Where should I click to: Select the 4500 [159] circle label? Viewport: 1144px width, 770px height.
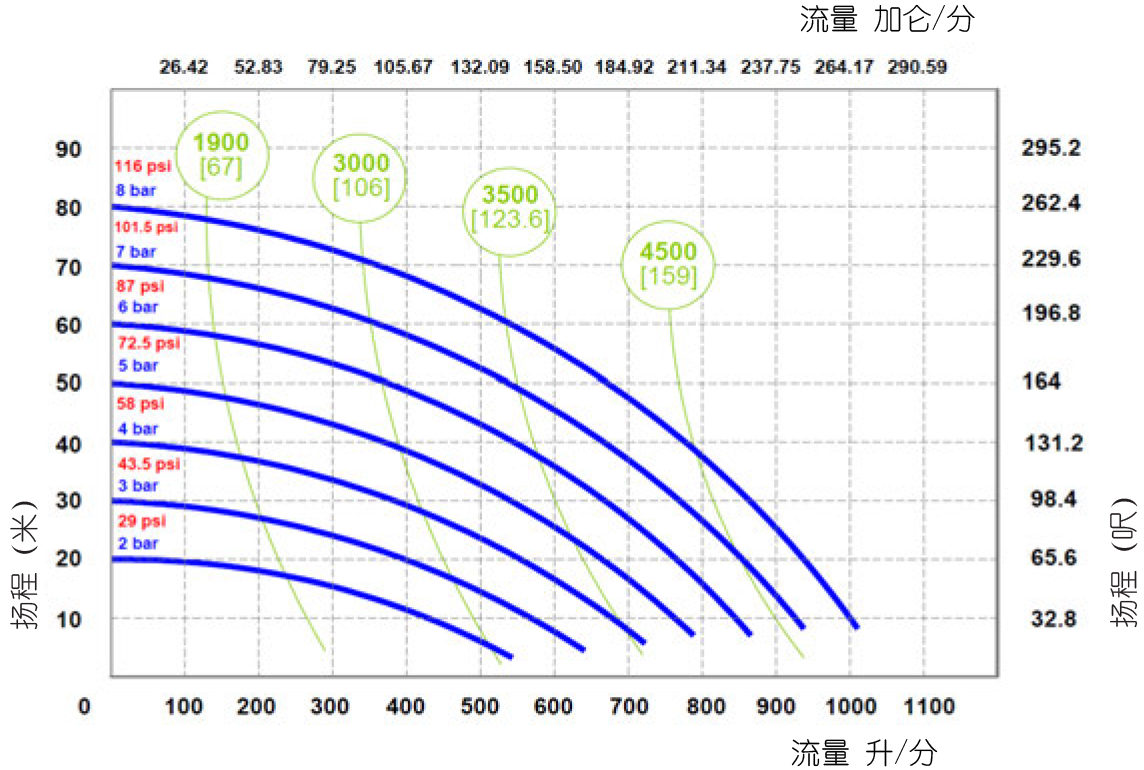[668, 262]
